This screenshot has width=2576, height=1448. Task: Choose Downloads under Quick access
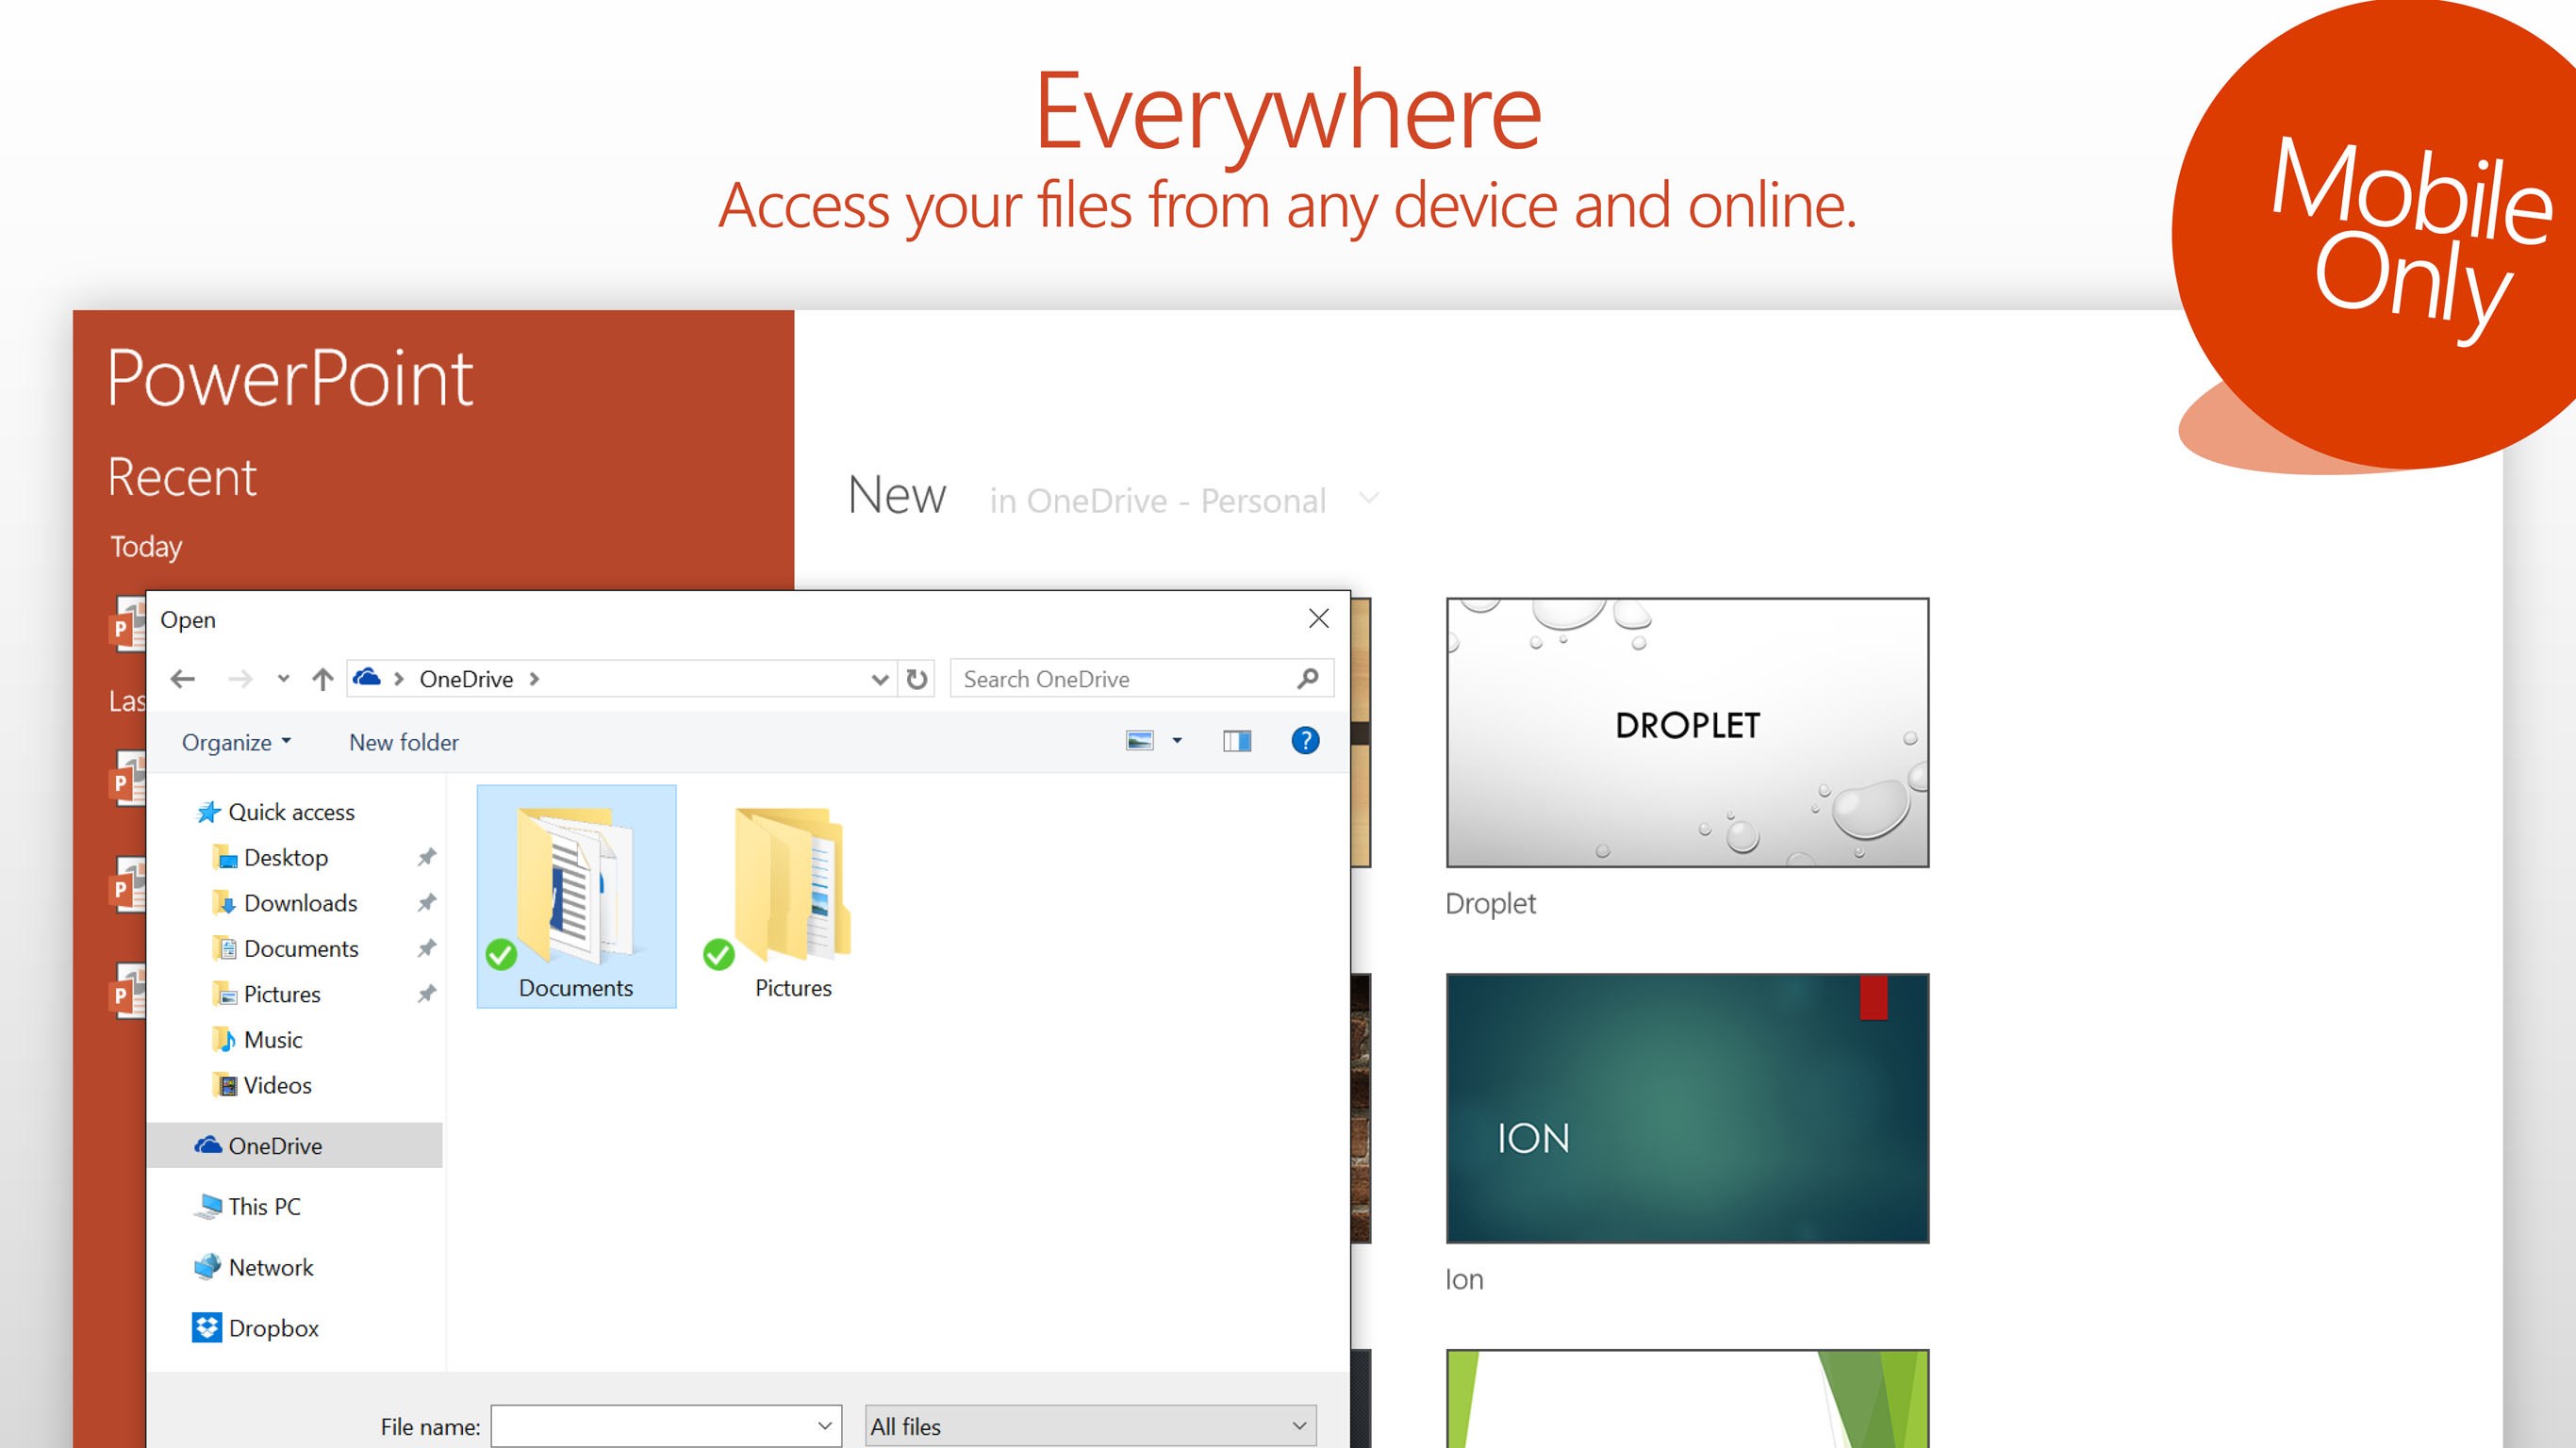coord(300,903)
